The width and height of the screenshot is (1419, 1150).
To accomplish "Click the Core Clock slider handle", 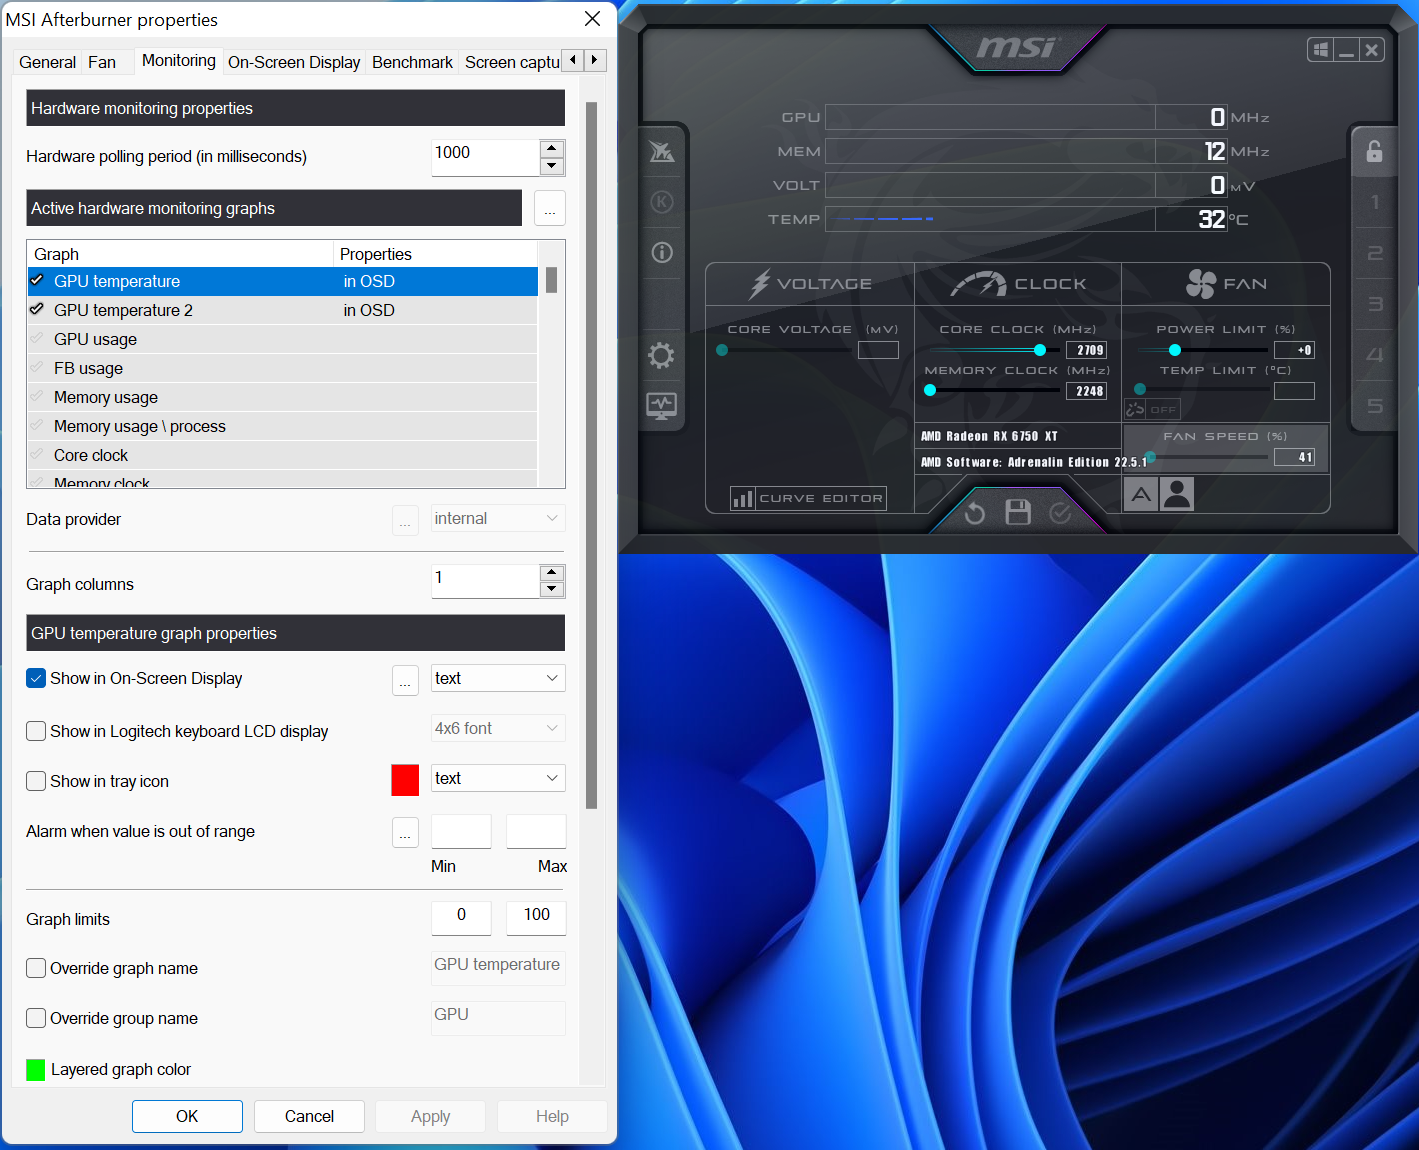I will (x=1040, y=350).
